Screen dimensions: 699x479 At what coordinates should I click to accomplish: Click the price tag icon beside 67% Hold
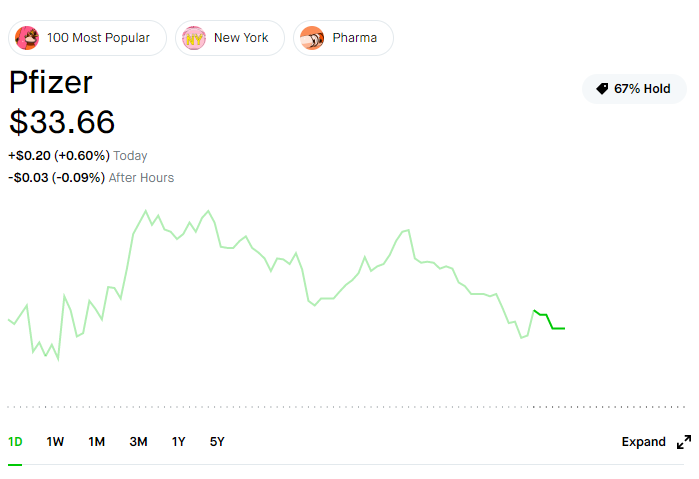(x=602, y=89)
